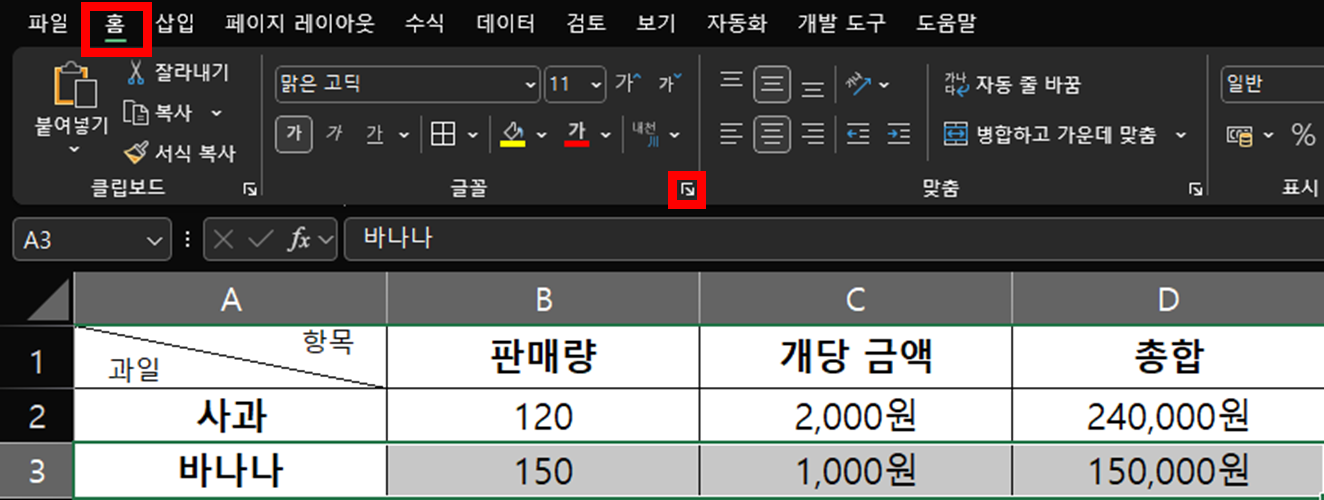The width and height of the screenshot is (1324, 500).
Task: Open the 맑은 고딕 font name dropdown
Action: pos(531,84)
